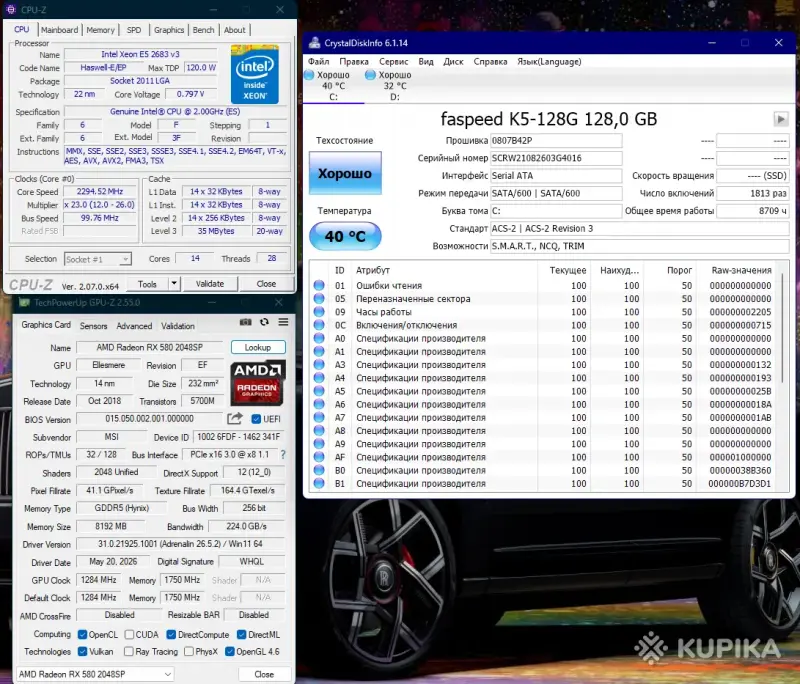Click status dot for attribute 0C
Image resolution: width=800 pixels, height=684 pixels.
coord(319,325)
